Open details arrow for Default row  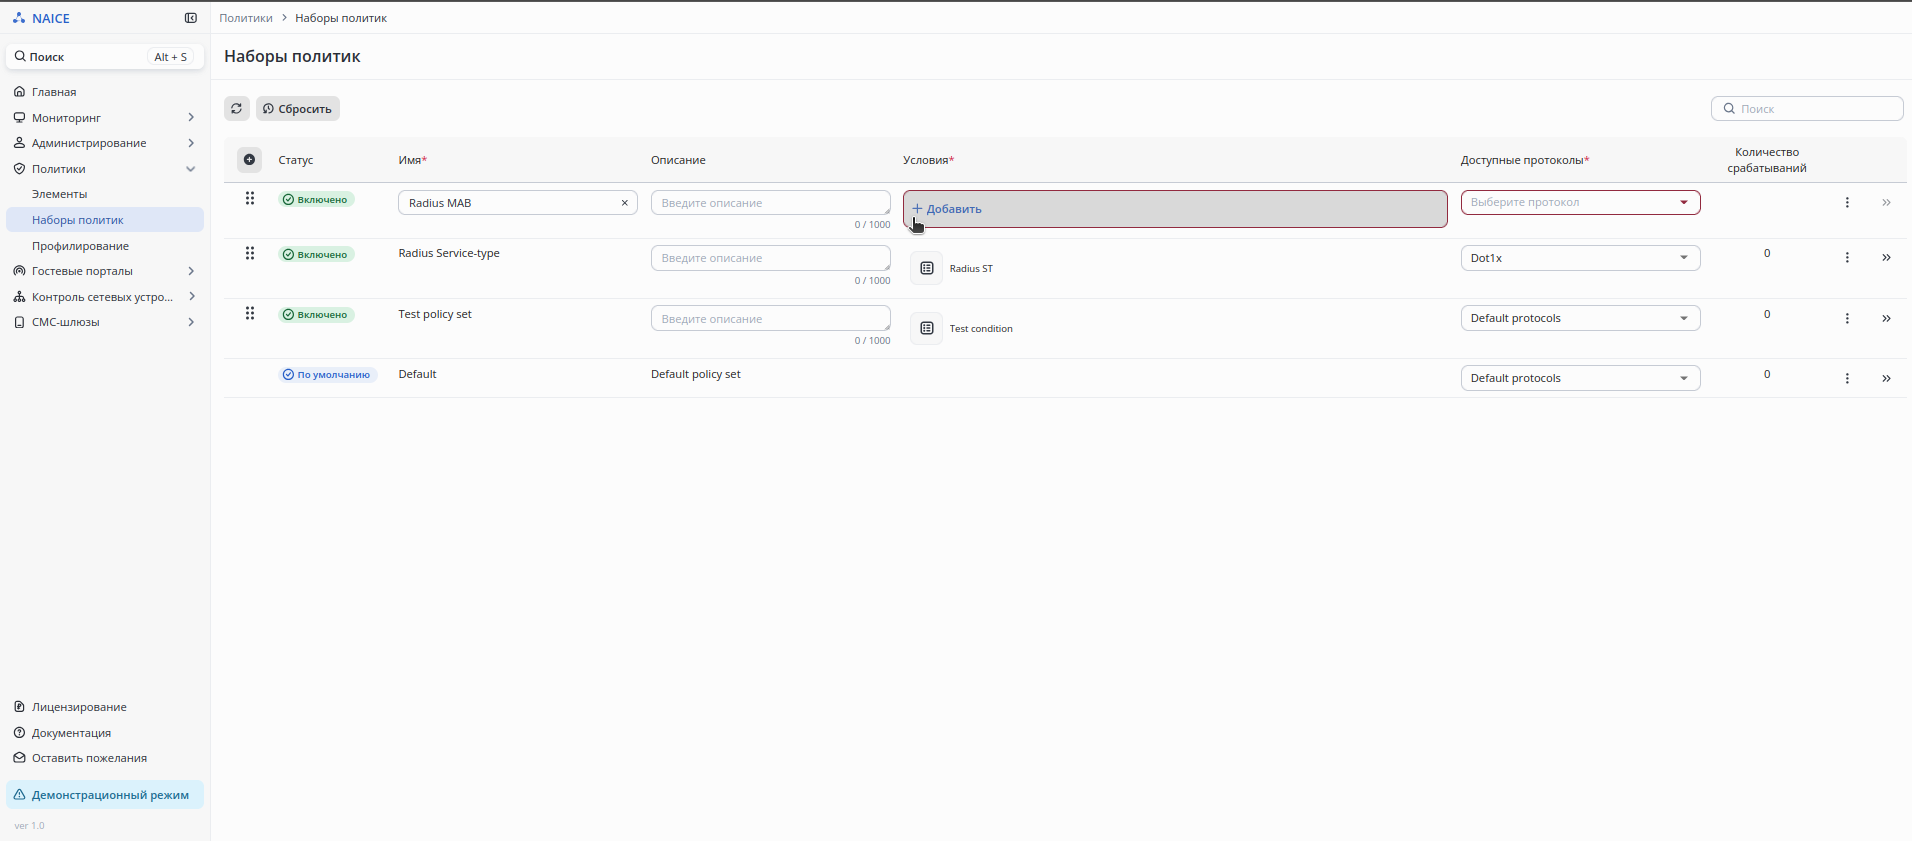pos(1886,378)
